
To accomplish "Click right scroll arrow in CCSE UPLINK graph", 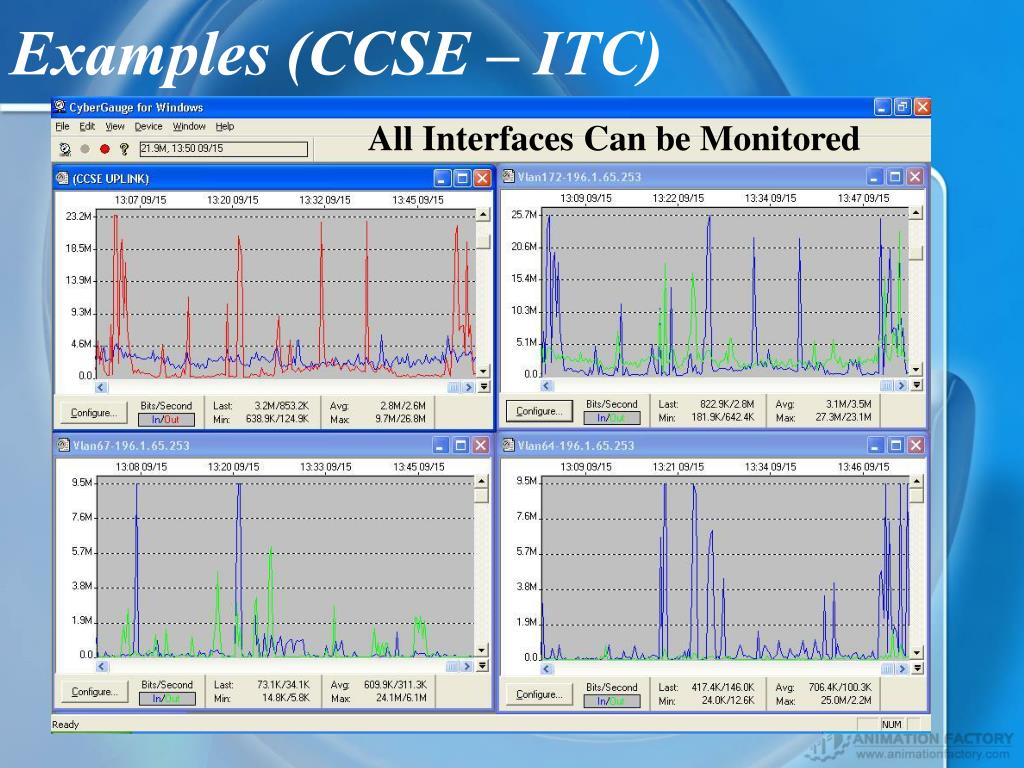I will (468, 387).
